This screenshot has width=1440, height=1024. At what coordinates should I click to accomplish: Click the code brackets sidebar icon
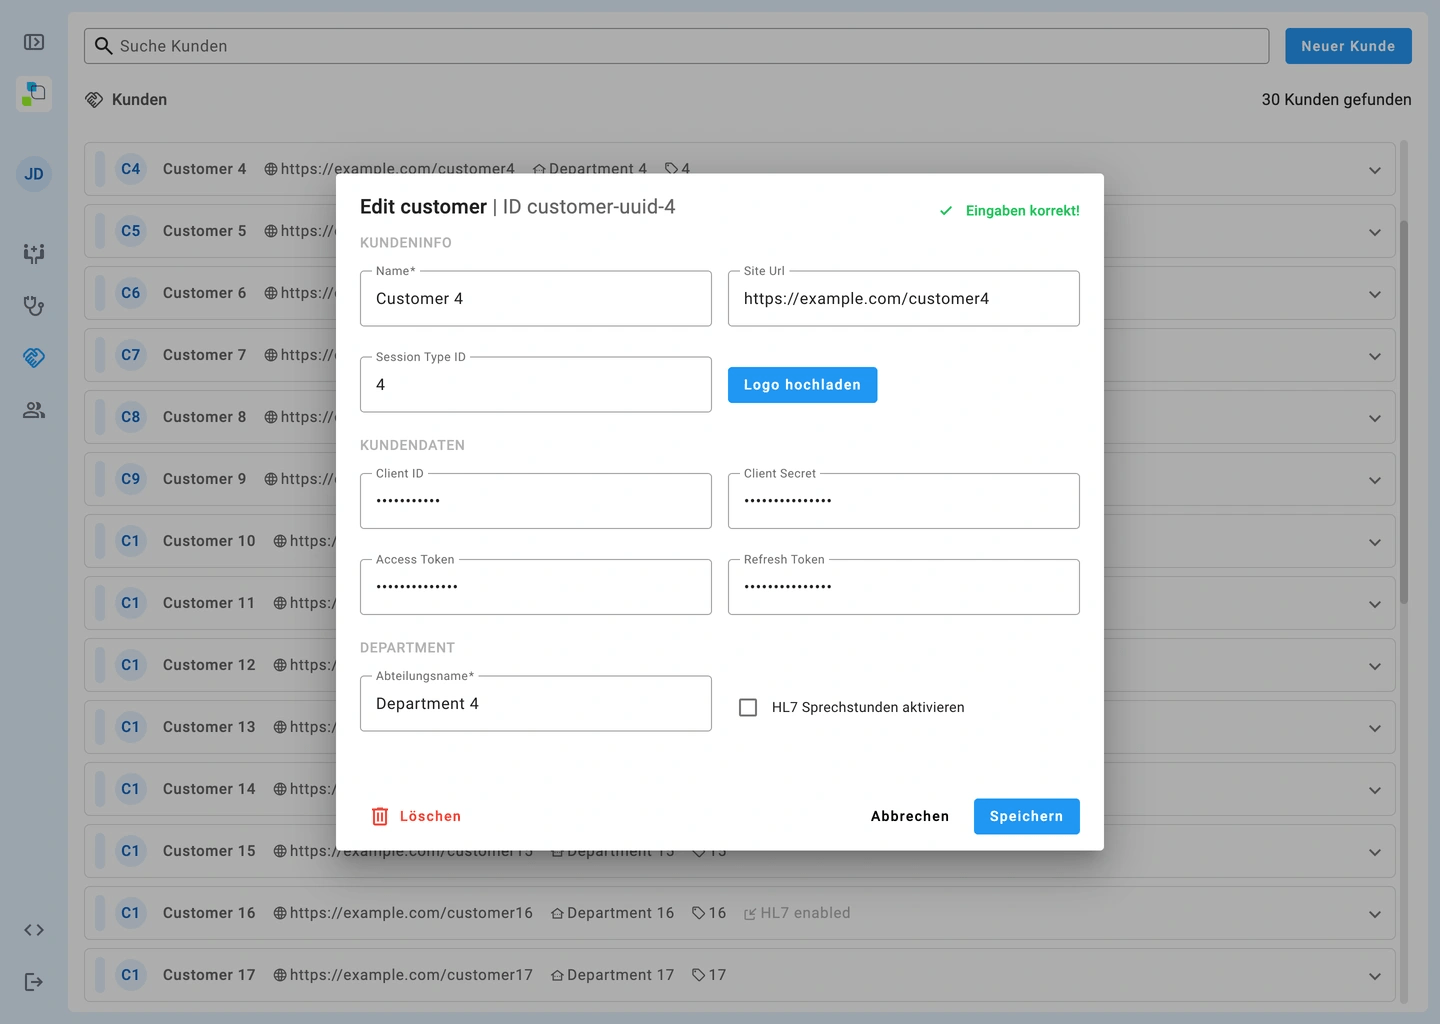[34, 930]
